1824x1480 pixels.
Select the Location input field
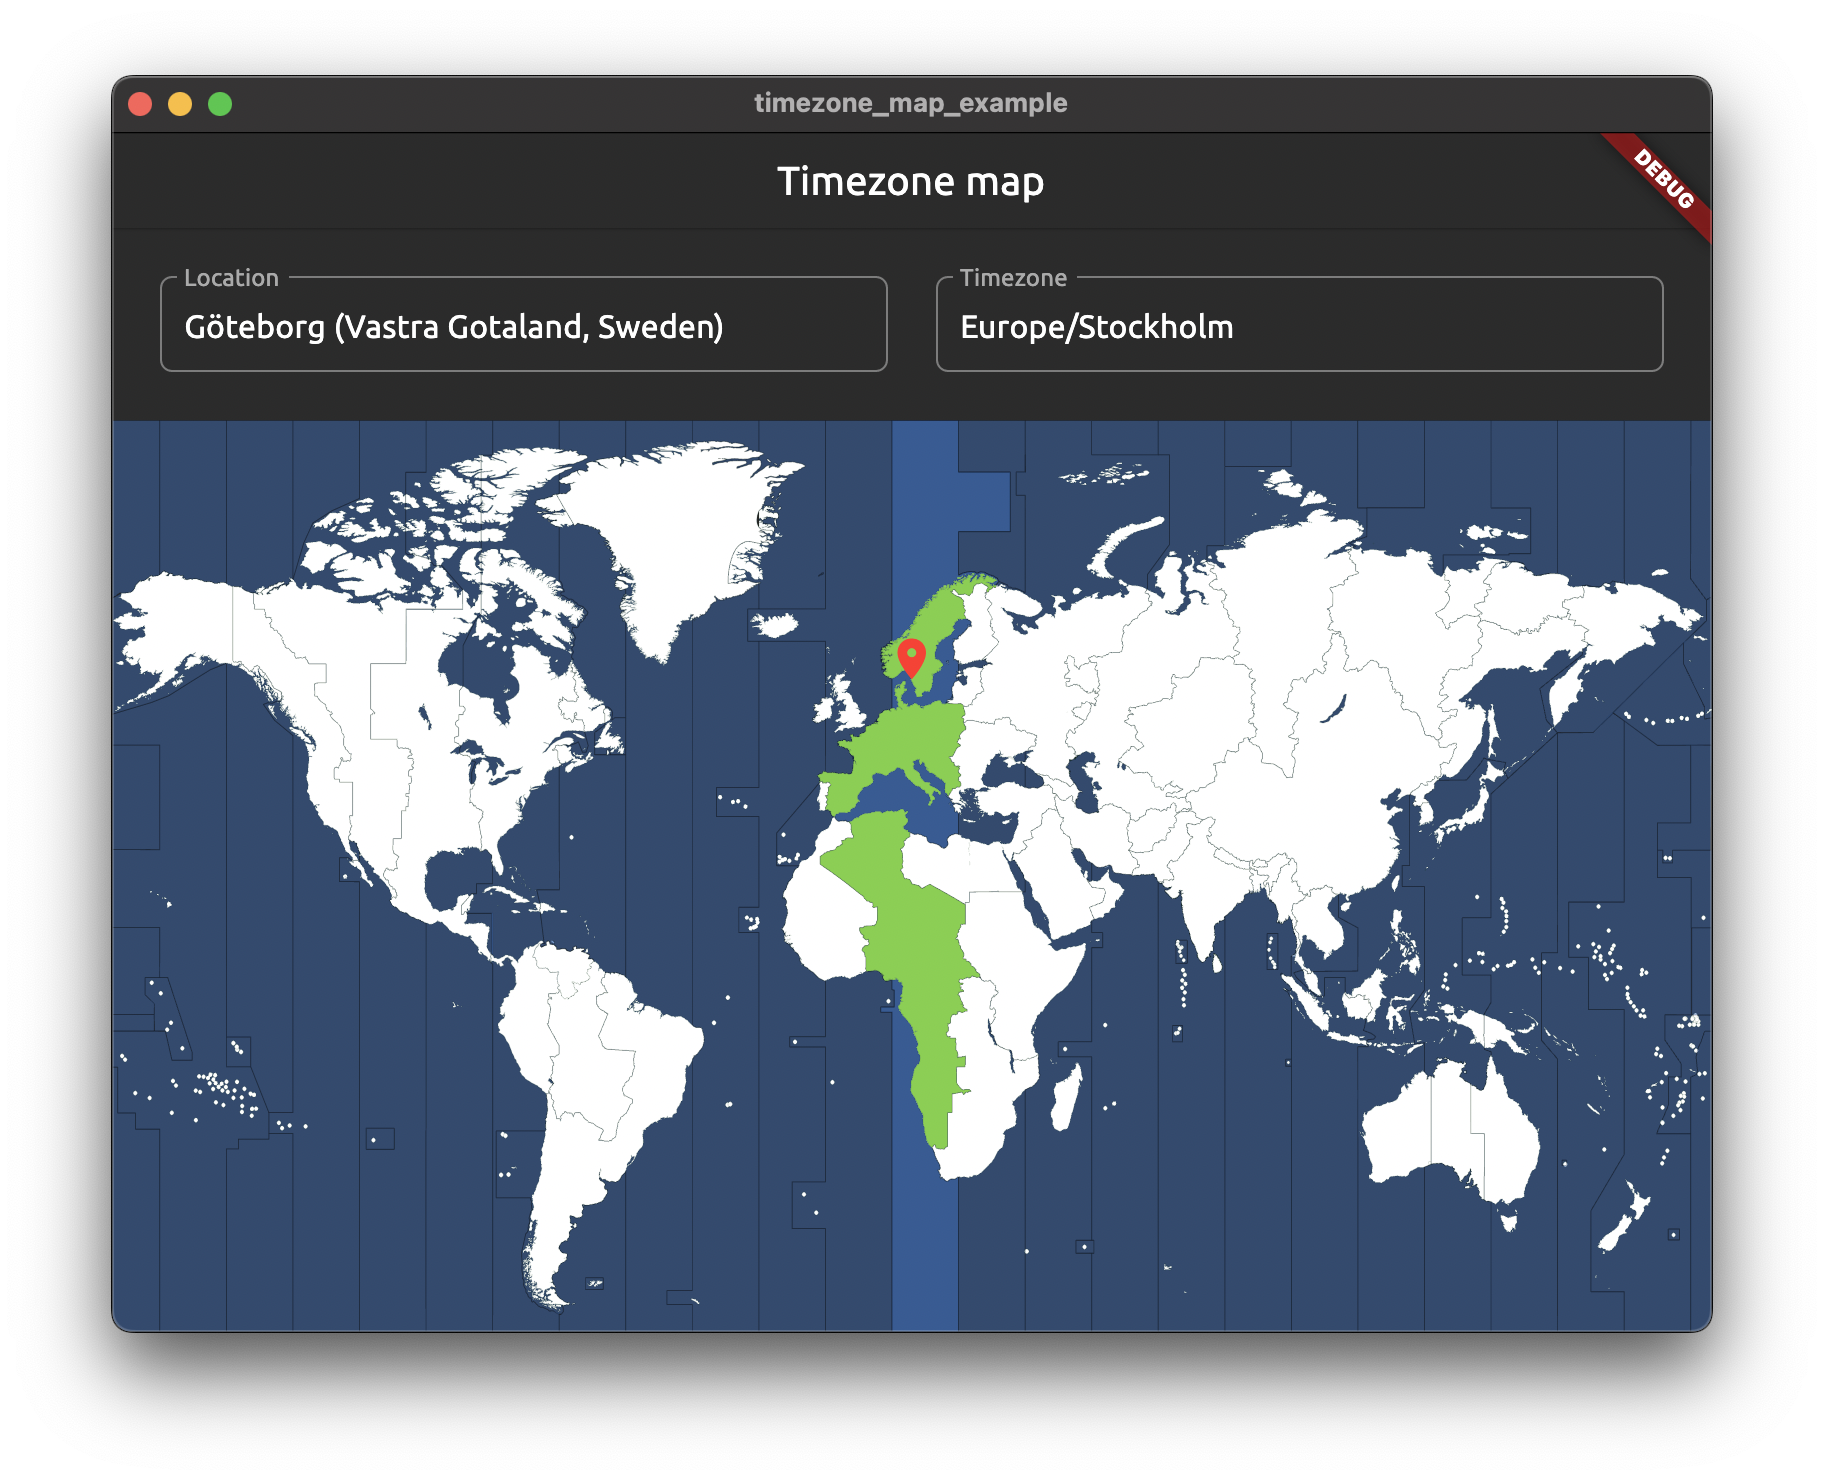click(x=524, y=324)
